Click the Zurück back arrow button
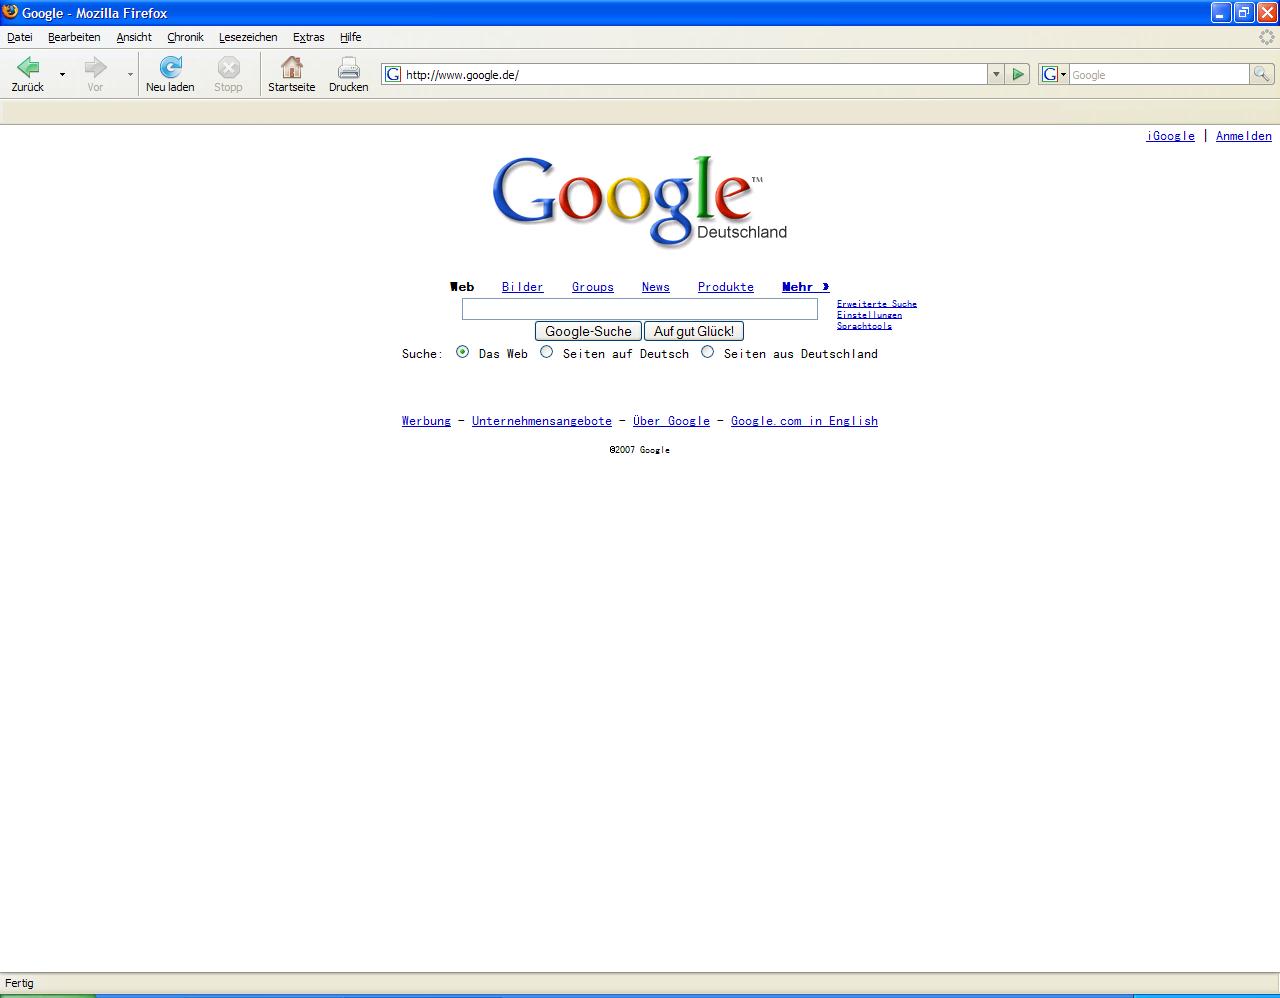 coord(28,74)
